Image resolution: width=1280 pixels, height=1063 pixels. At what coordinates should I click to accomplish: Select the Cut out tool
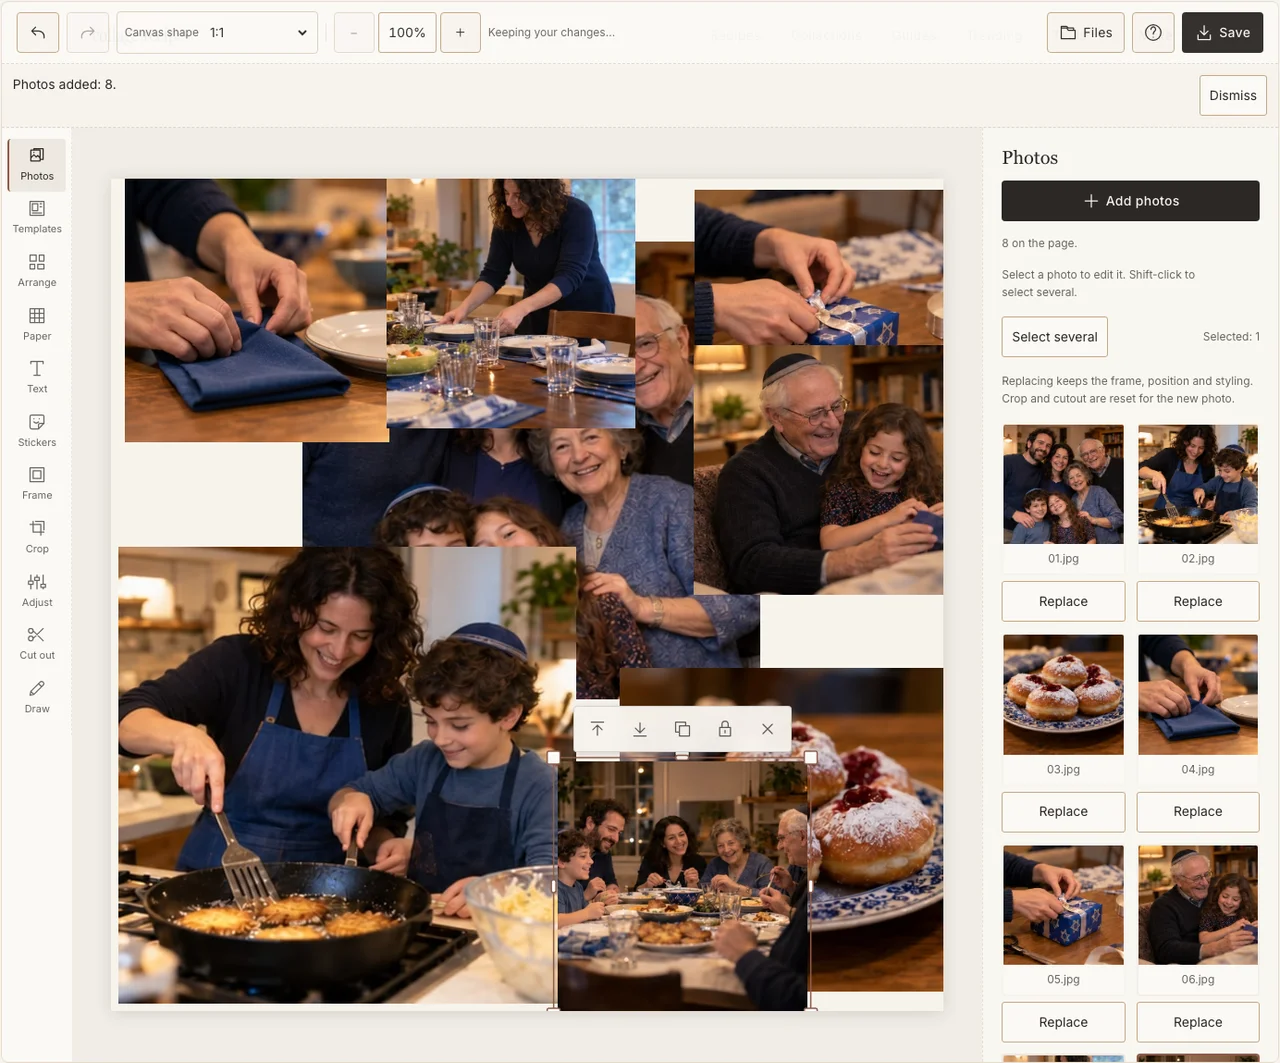coord(37,644)
